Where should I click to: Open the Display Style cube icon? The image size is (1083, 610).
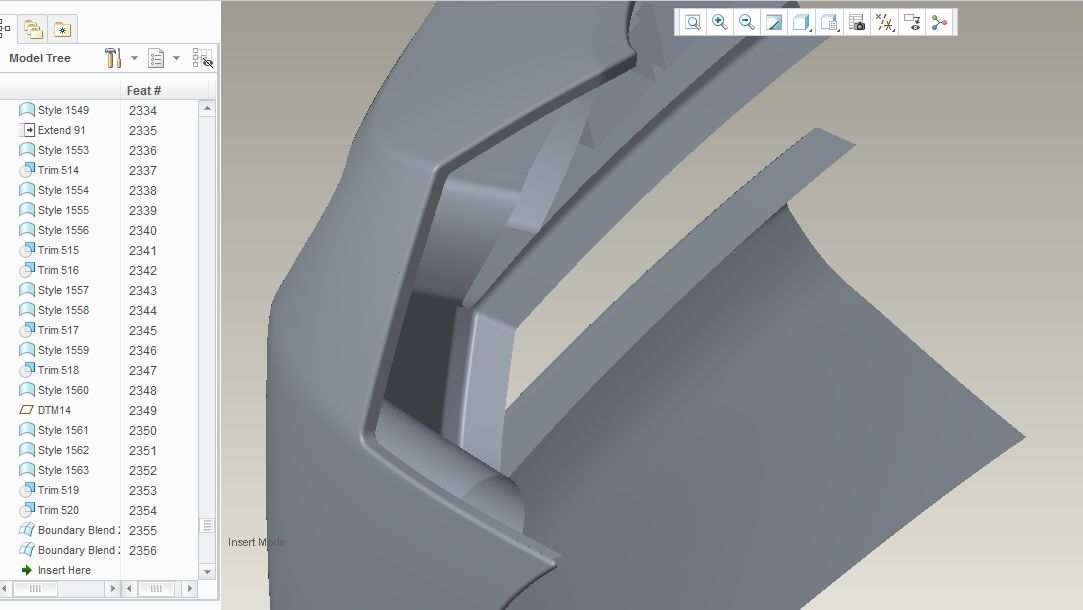pos(801,22)
